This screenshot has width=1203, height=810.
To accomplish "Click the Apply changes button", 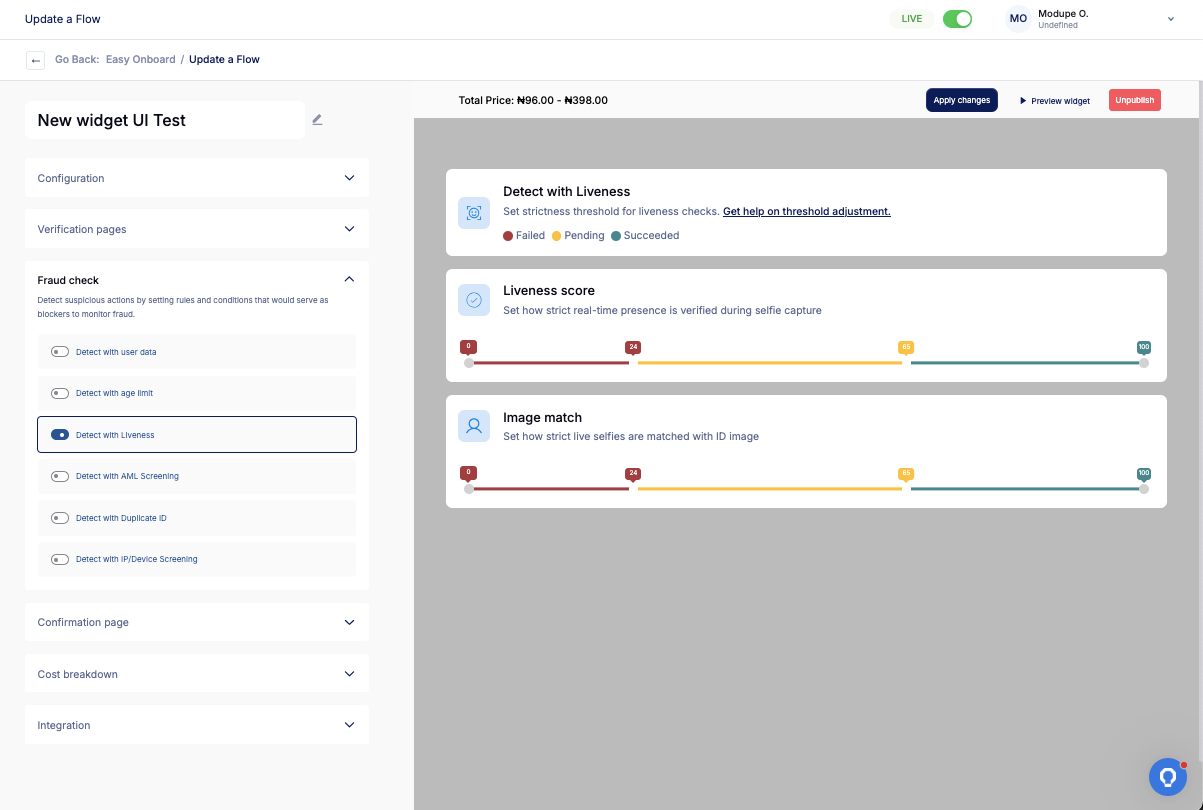I will [962, 100].
